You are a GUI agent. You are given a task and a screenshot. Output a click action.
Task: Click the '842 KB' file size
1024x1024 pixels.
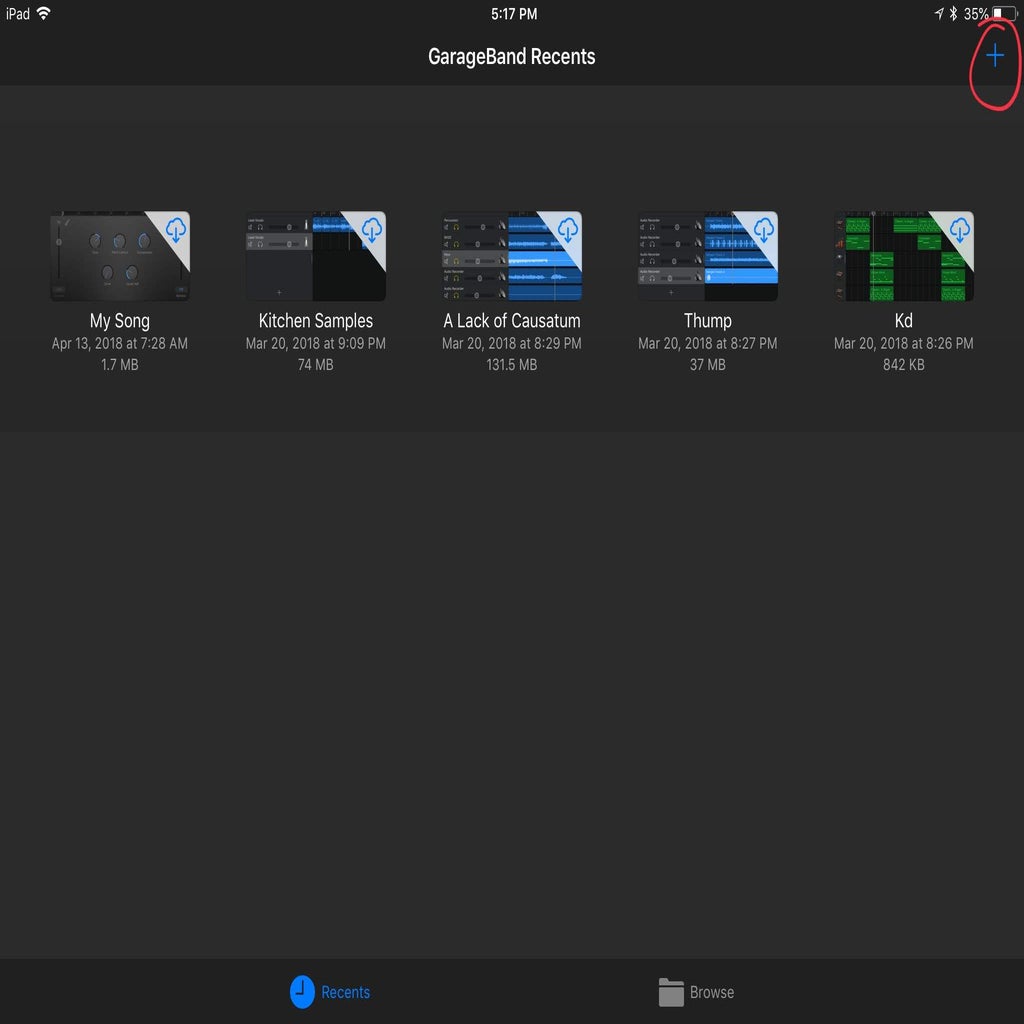(x=903, y=365)
